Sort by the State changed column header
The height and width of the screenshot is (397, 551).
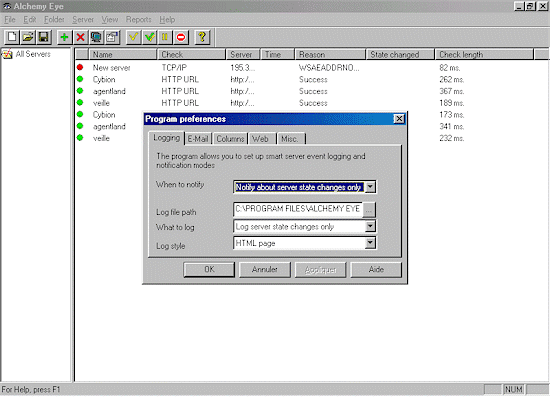tap(401, 54)
